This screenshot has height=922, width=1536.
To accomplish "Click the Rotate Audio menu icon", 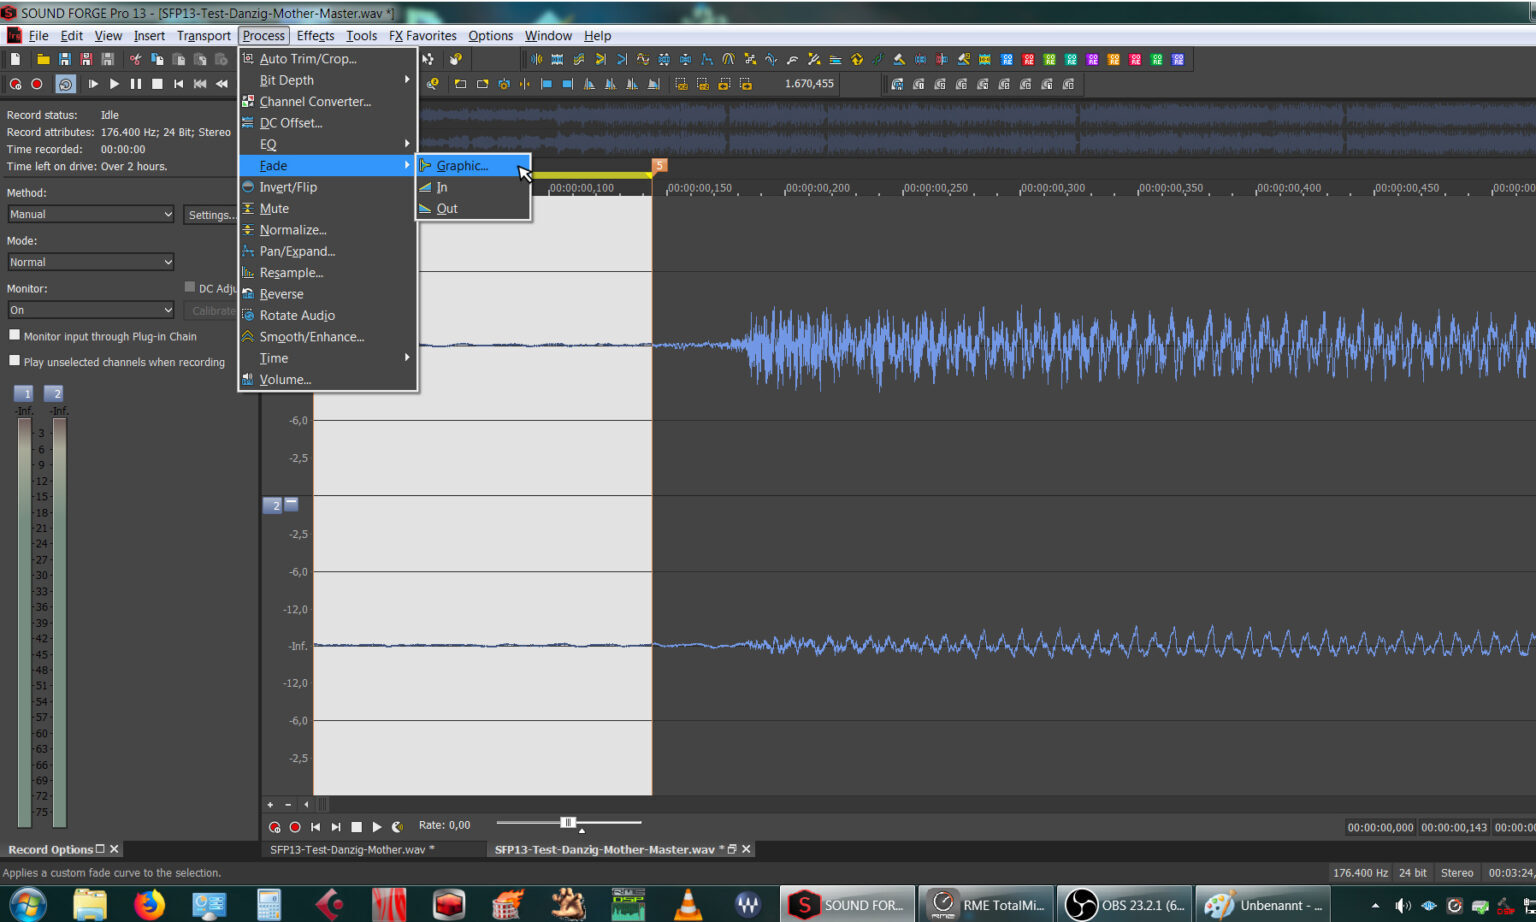I will 248,315.
